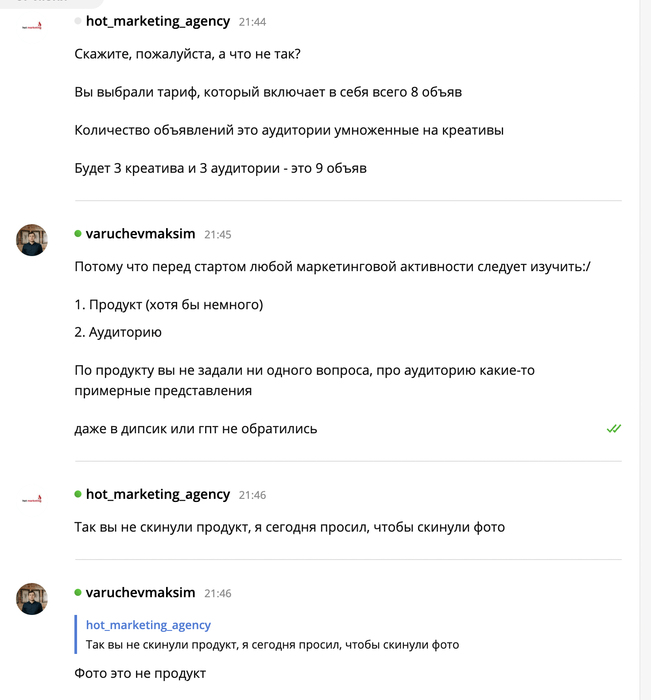Viewport: 651px width, 700px height.
Task: Click varuchevmaksim avatar on the 21:45 message
Action: point(32,240)
